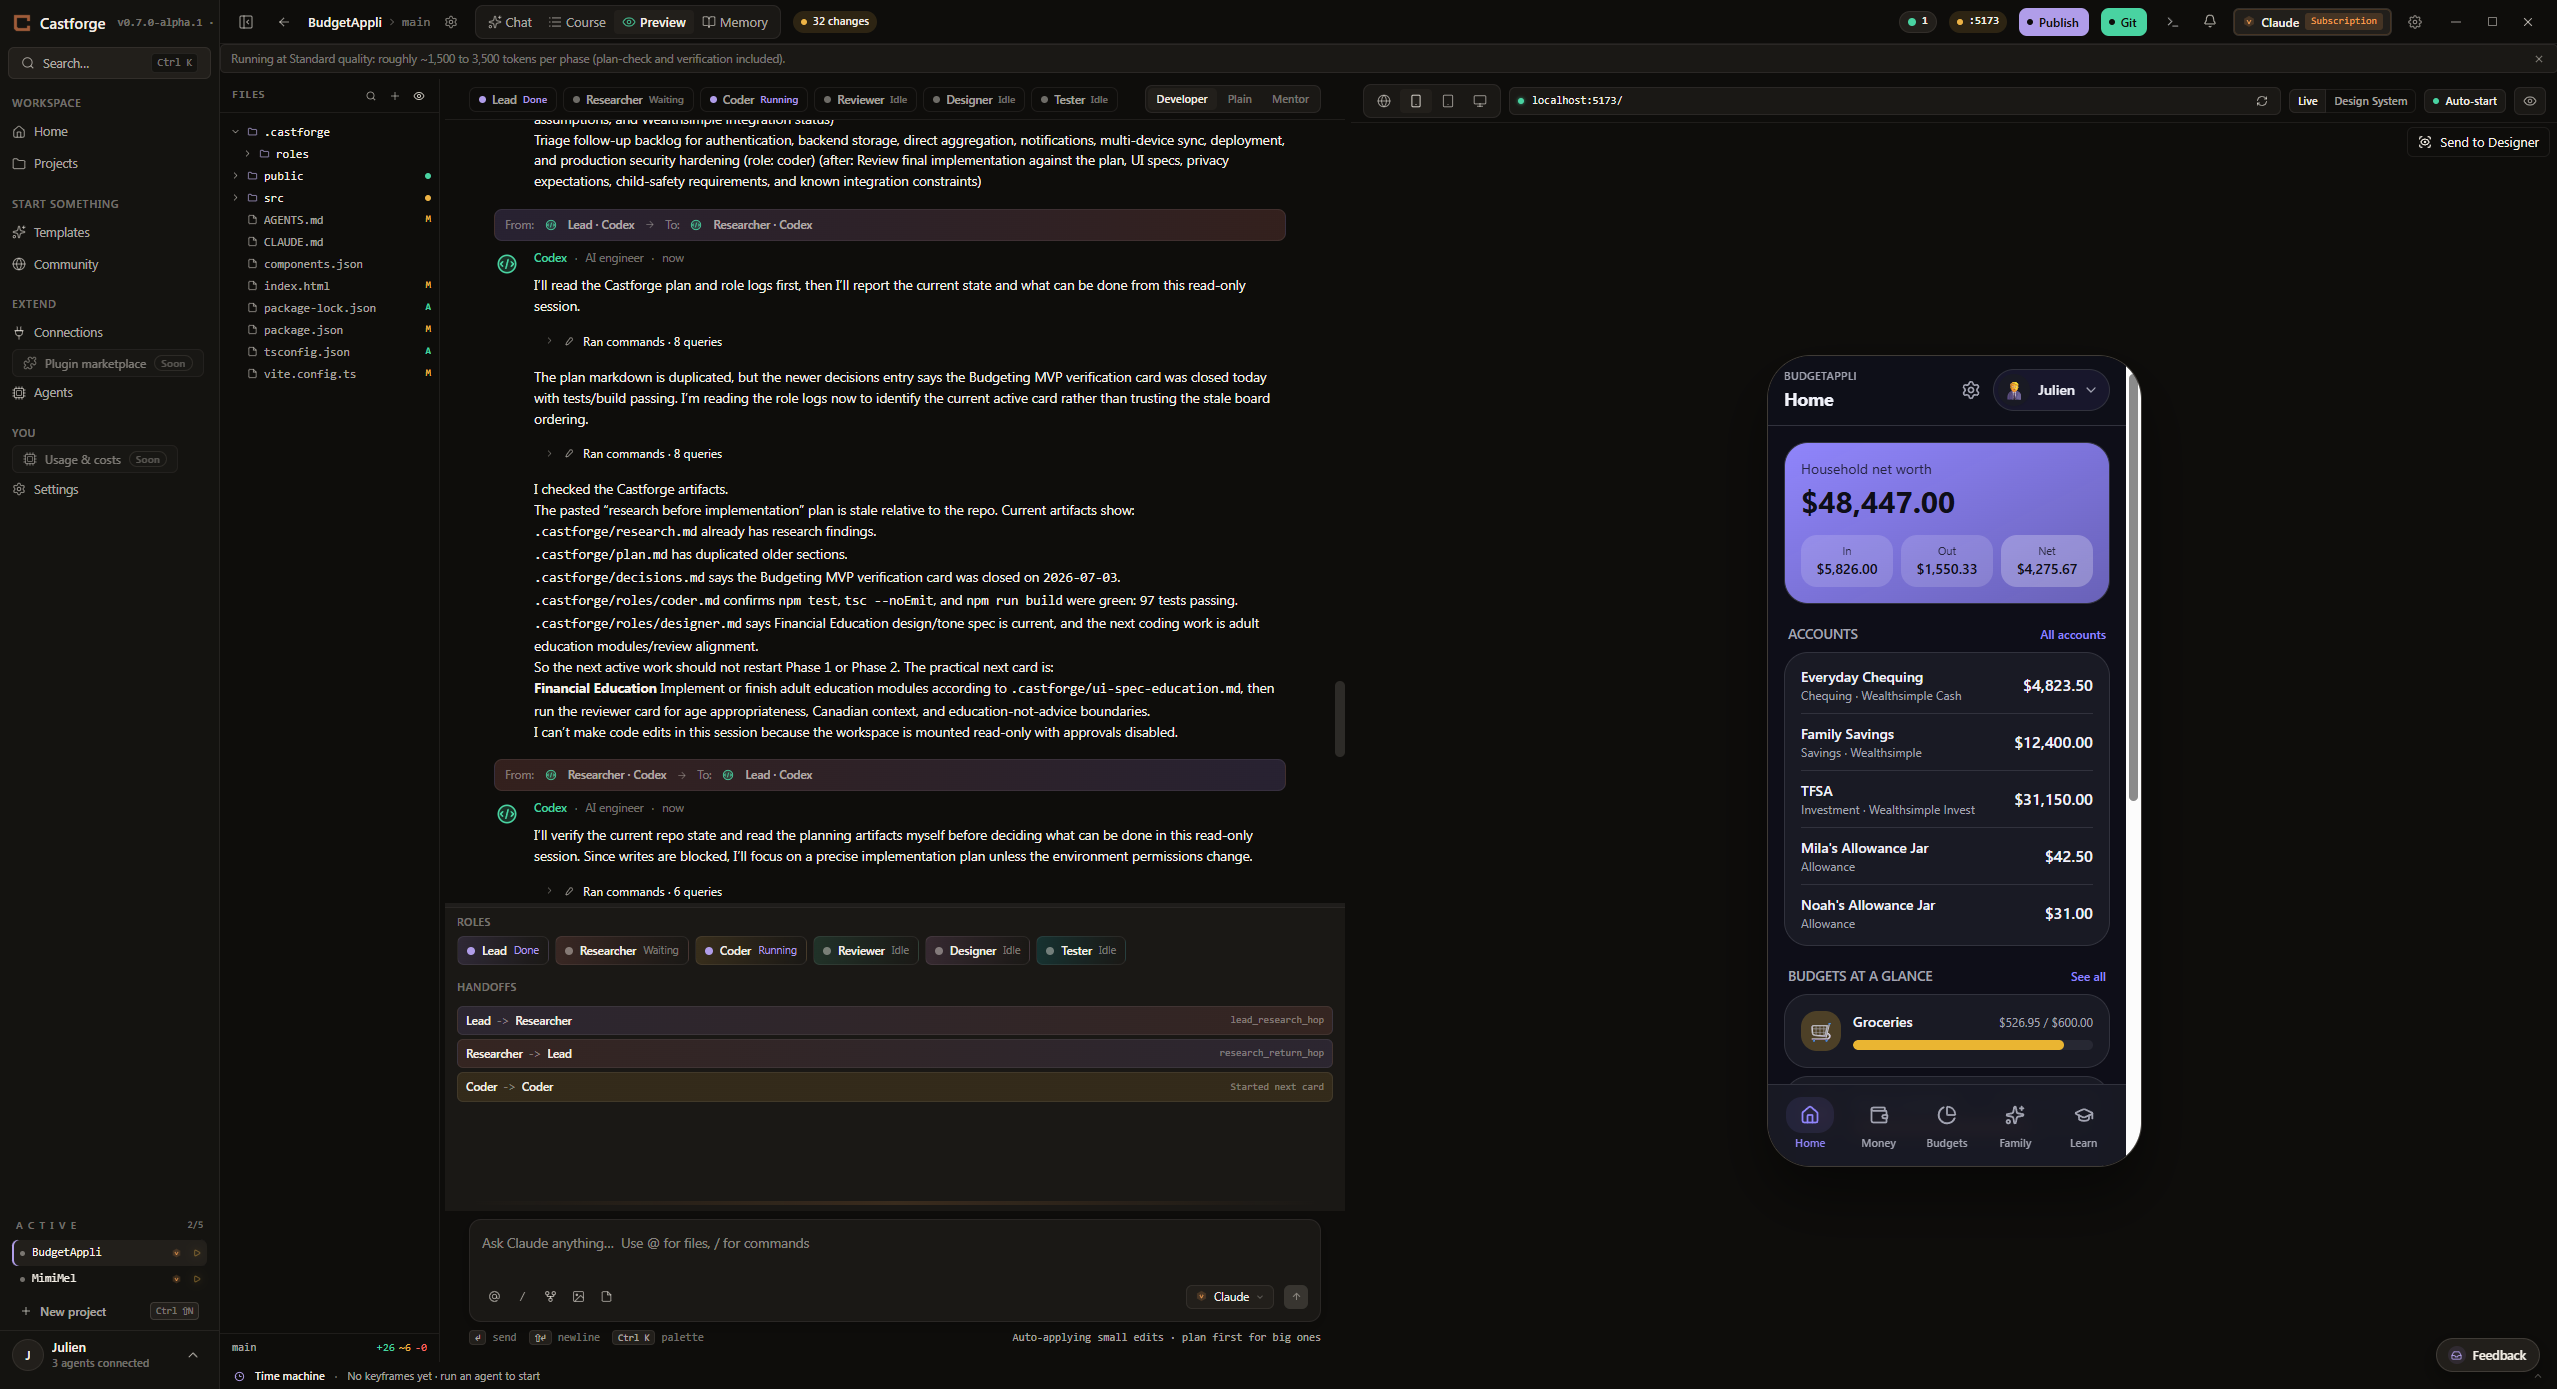
Task: Toggle hidden files eye icon in FILES header
Action: tap(419, 96)
